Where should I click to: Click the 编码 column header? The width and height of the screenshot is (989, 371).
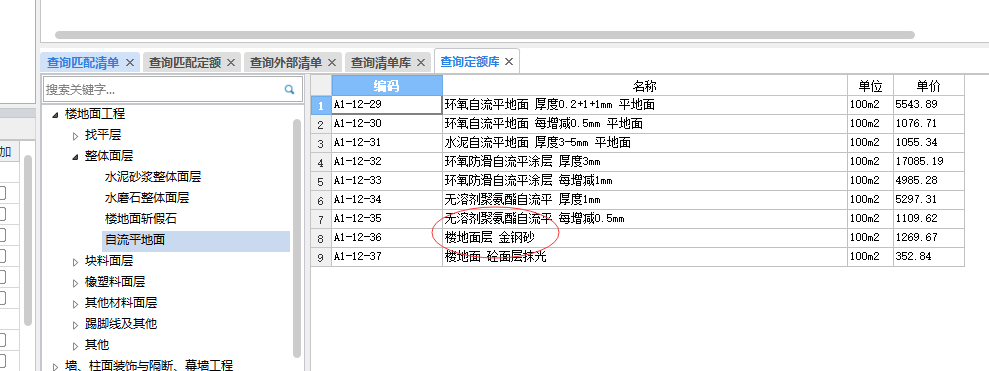click(x=387, y=86)
